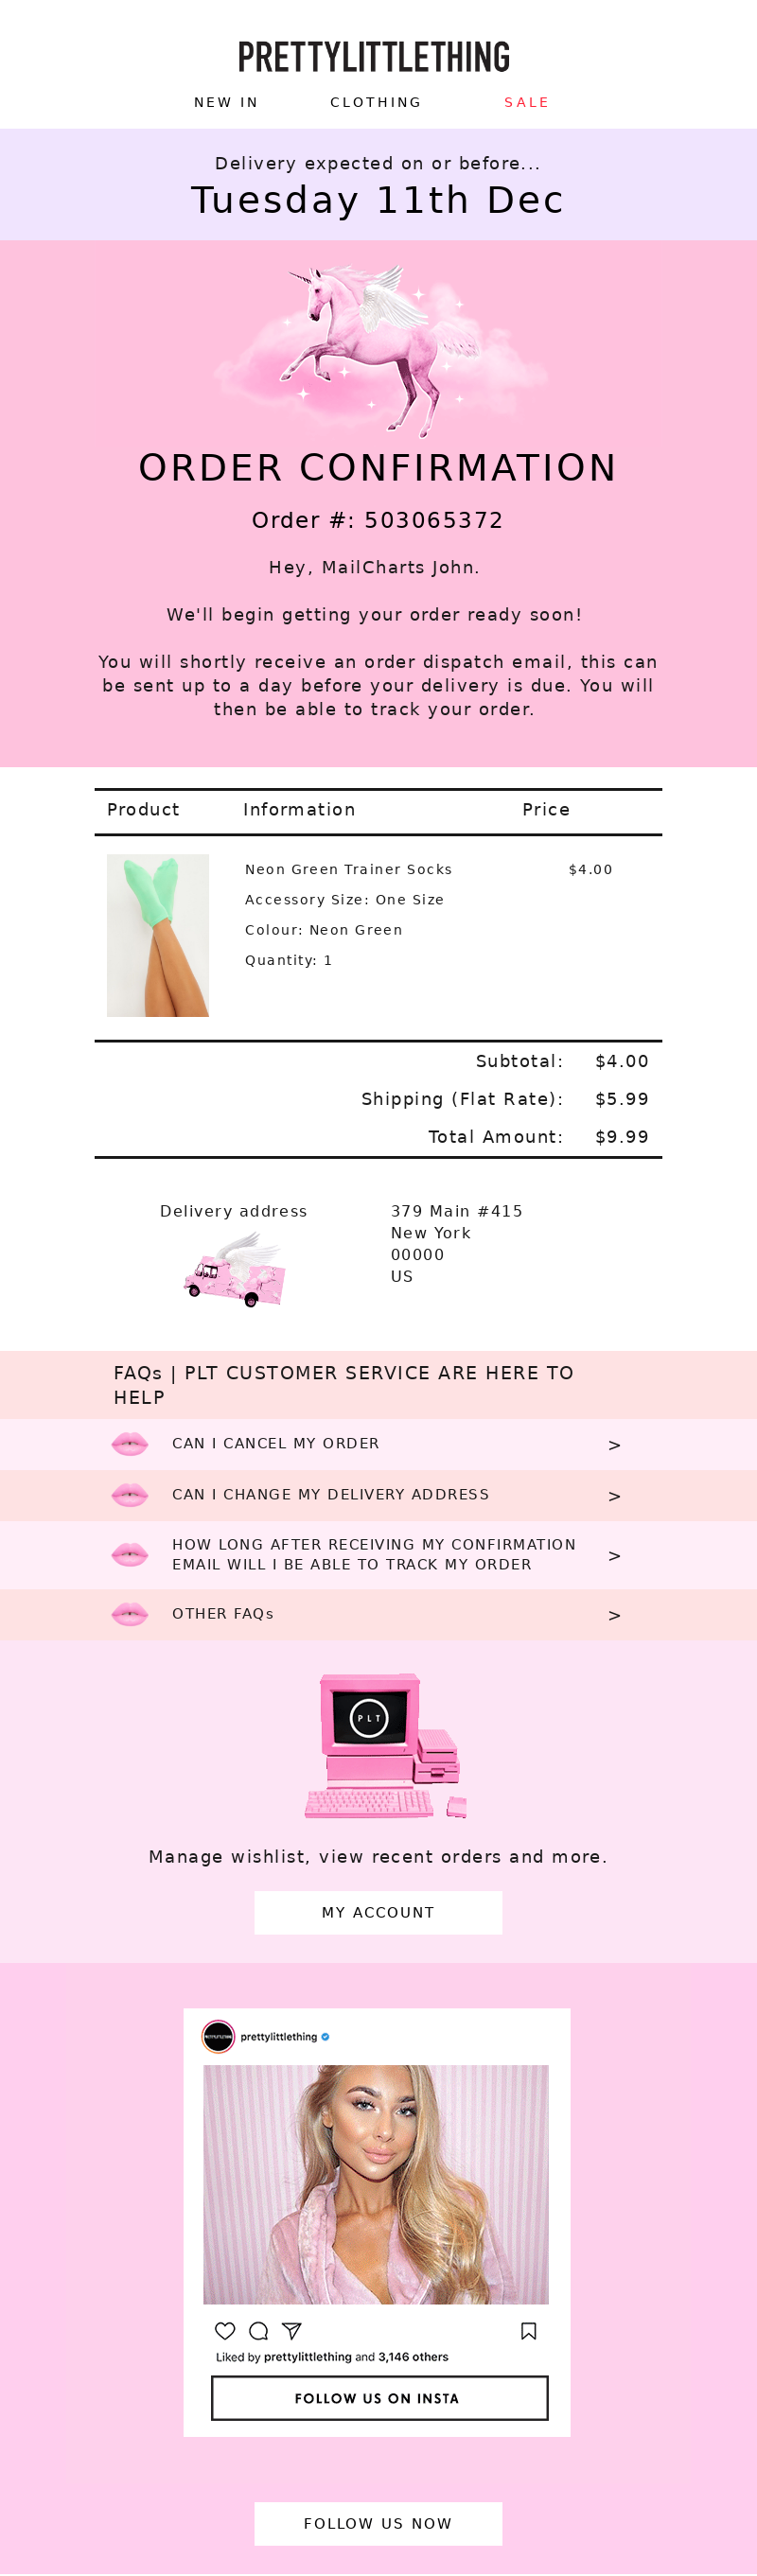Open MY ACCOUNT button
The image size is (757, 2576).
(378, 1912)
